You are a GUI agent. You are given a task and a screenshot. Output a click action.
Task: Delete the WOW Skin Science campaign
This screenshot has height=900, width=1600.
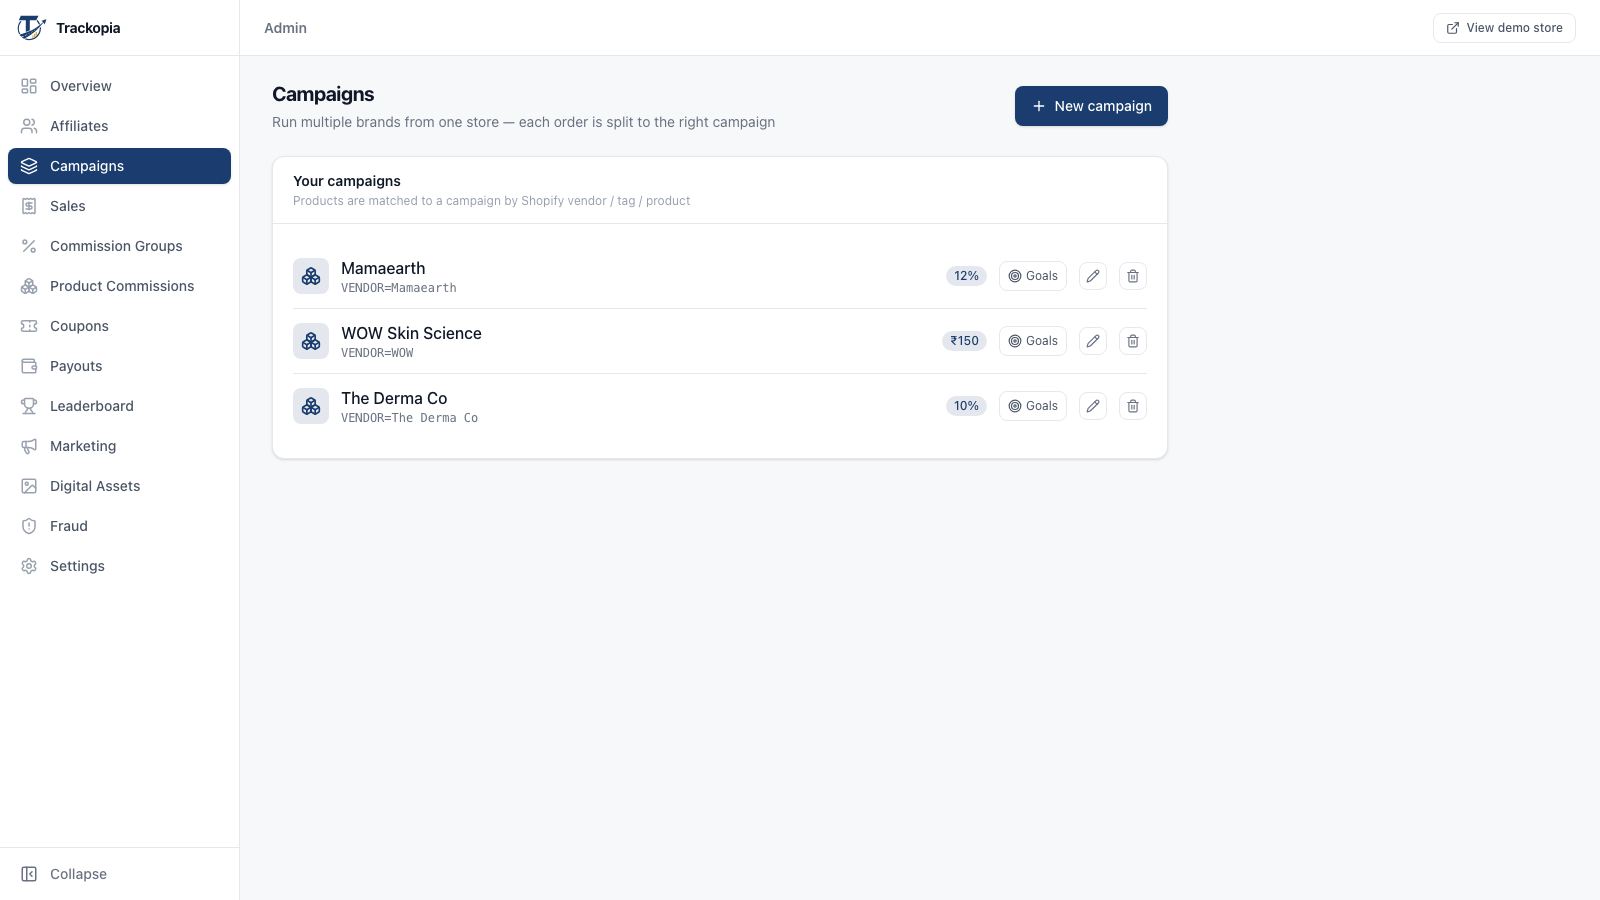1133,341
